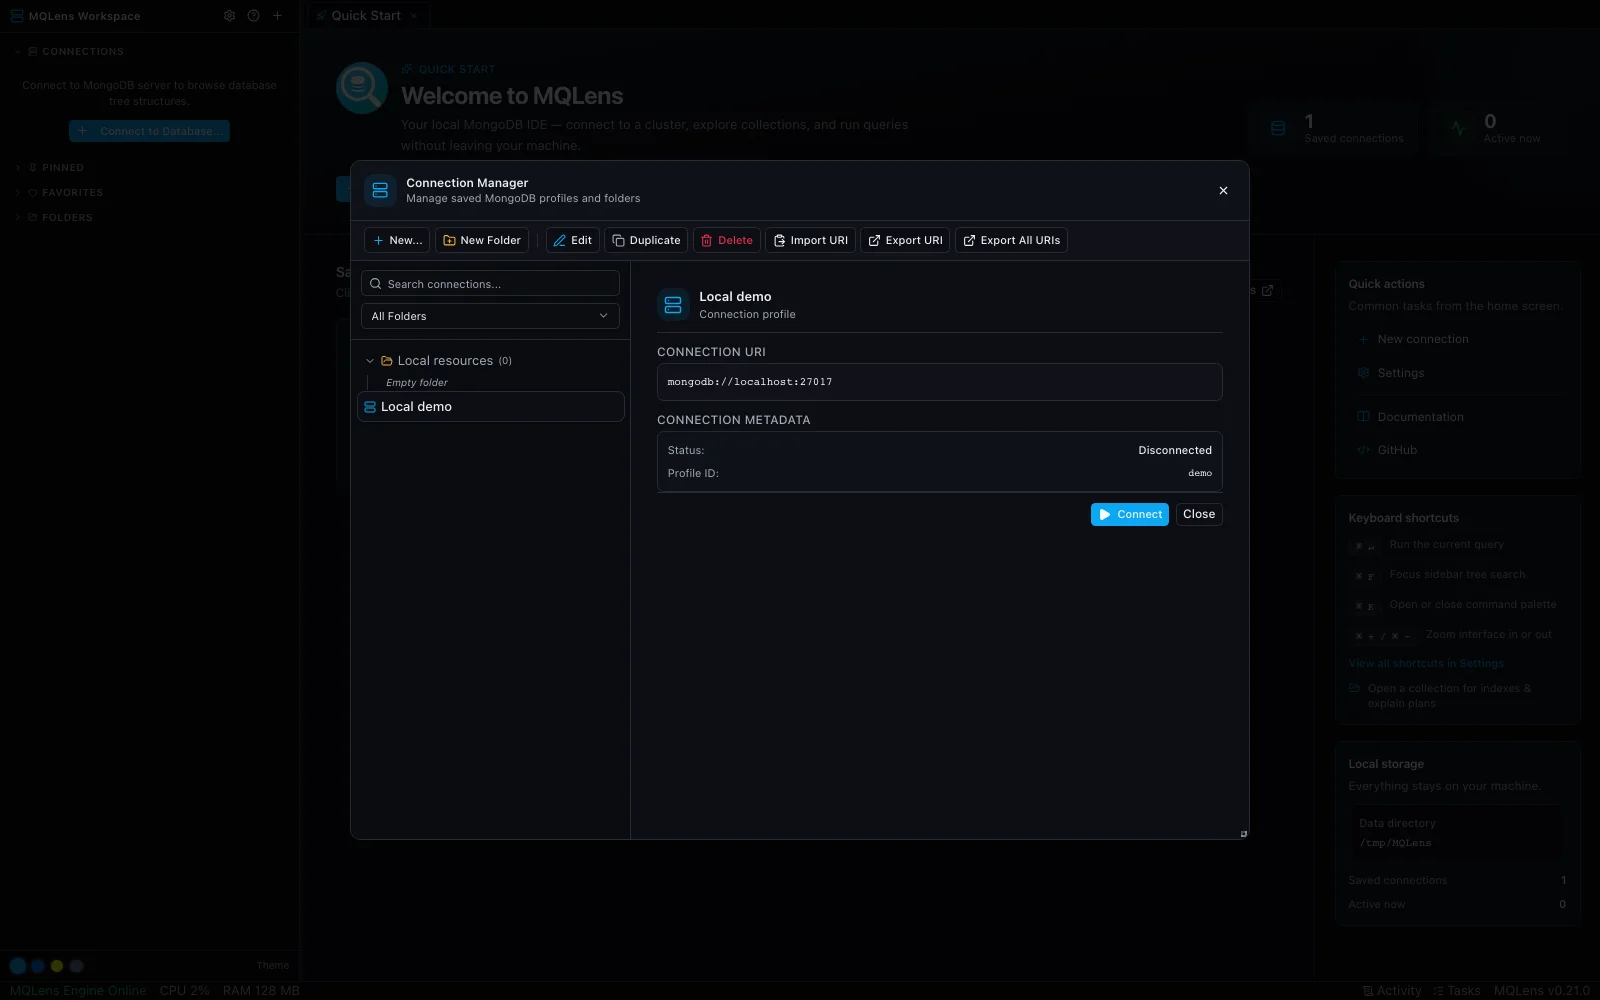Click the Local resources folder icon

(387, 361)
